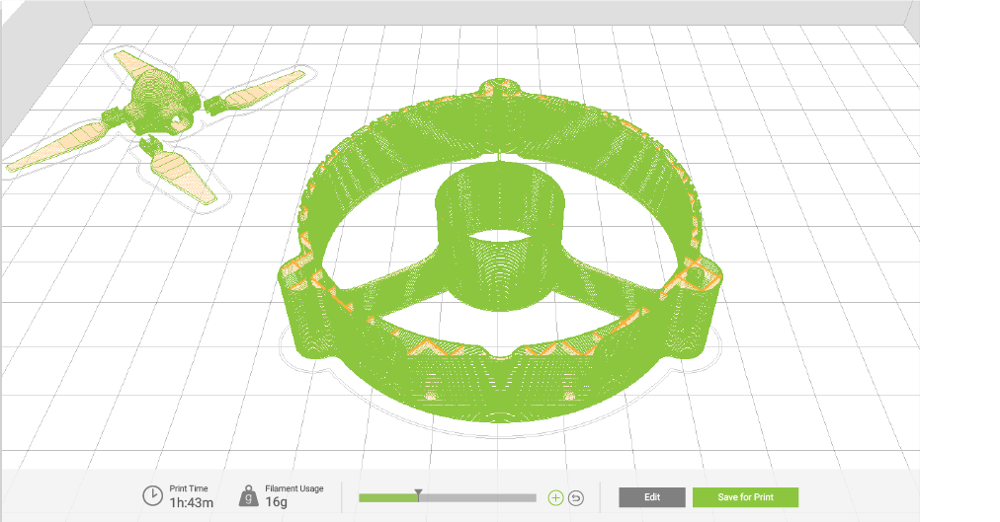This screenshot has width=1000, height=522.
Task: Click the Print Time clock icon
Action: [x=152, y=496]
